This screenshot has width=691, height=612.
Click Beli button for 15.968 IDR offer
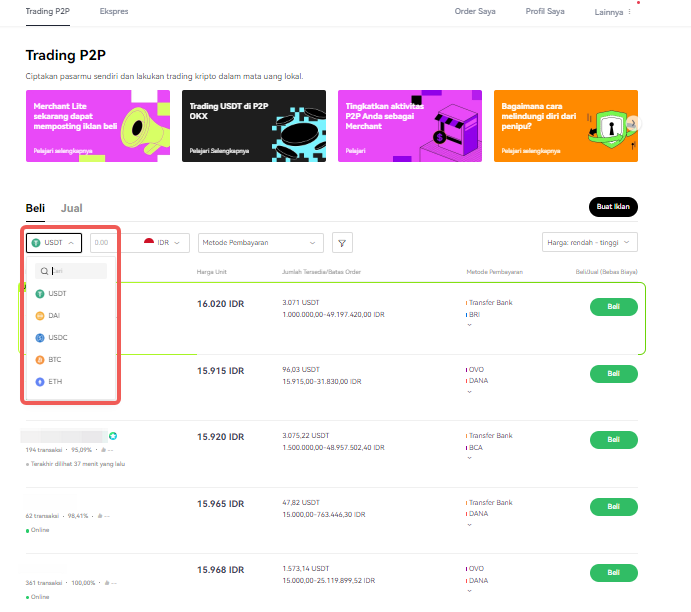[613, 573]
